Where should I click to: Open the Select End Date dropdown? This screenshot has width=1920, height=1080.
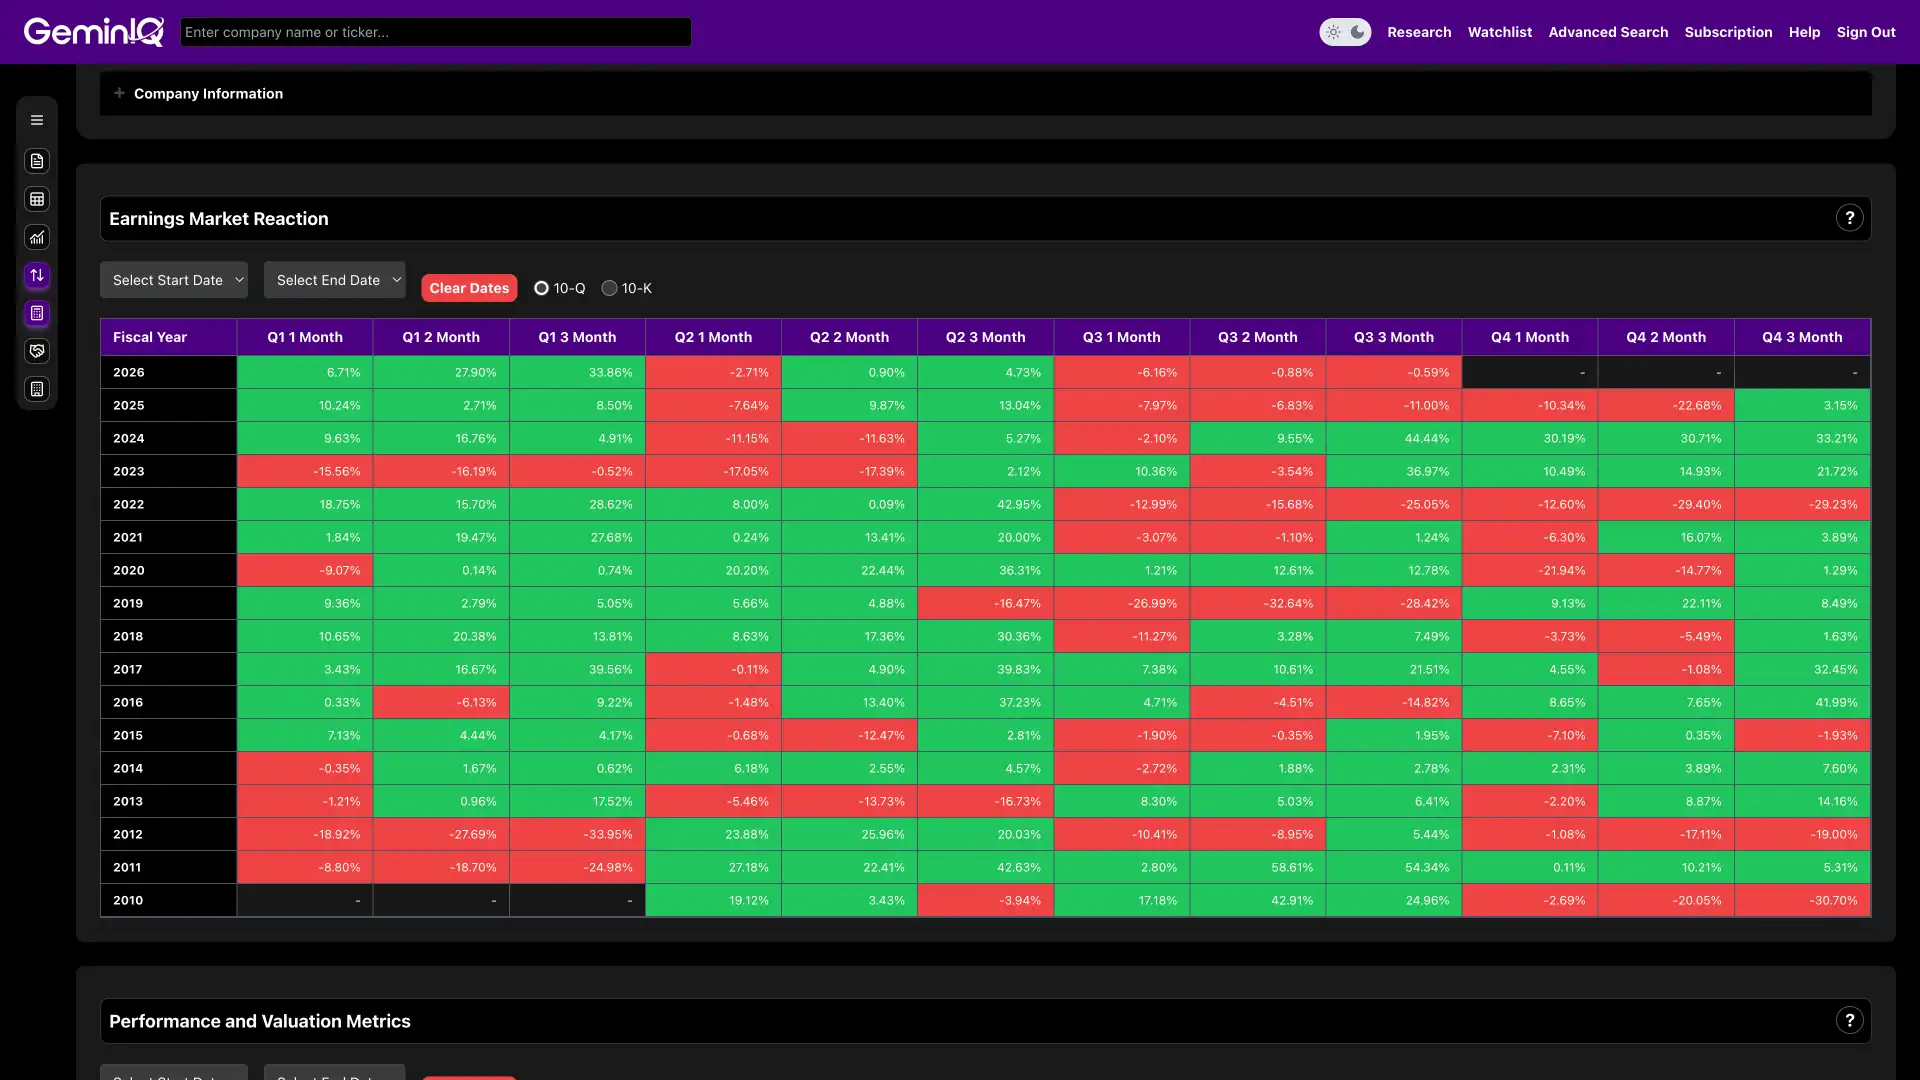(334, 280)
